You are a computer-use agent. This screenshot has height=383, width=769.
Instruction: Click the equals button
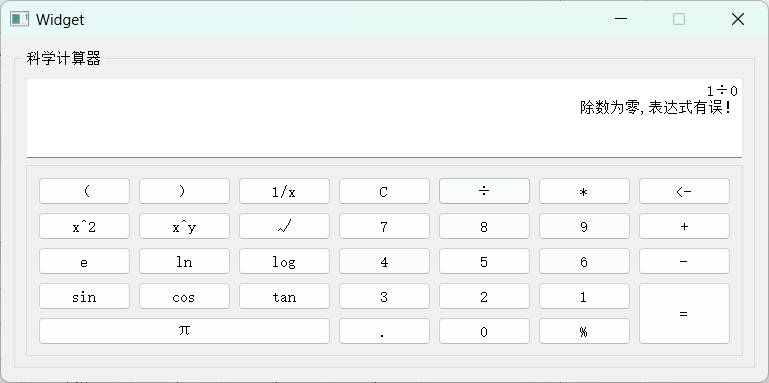tap(684, 313)
